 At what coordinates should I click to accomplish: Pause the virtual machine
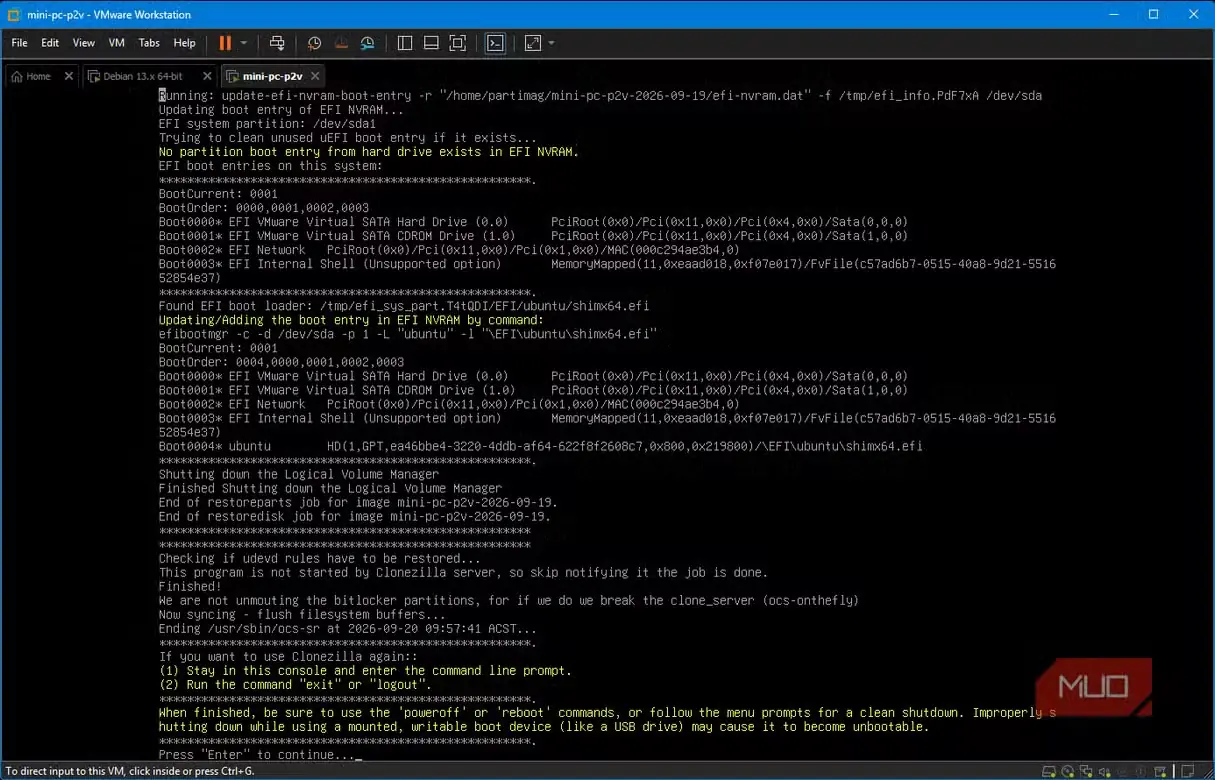(225, 43)
